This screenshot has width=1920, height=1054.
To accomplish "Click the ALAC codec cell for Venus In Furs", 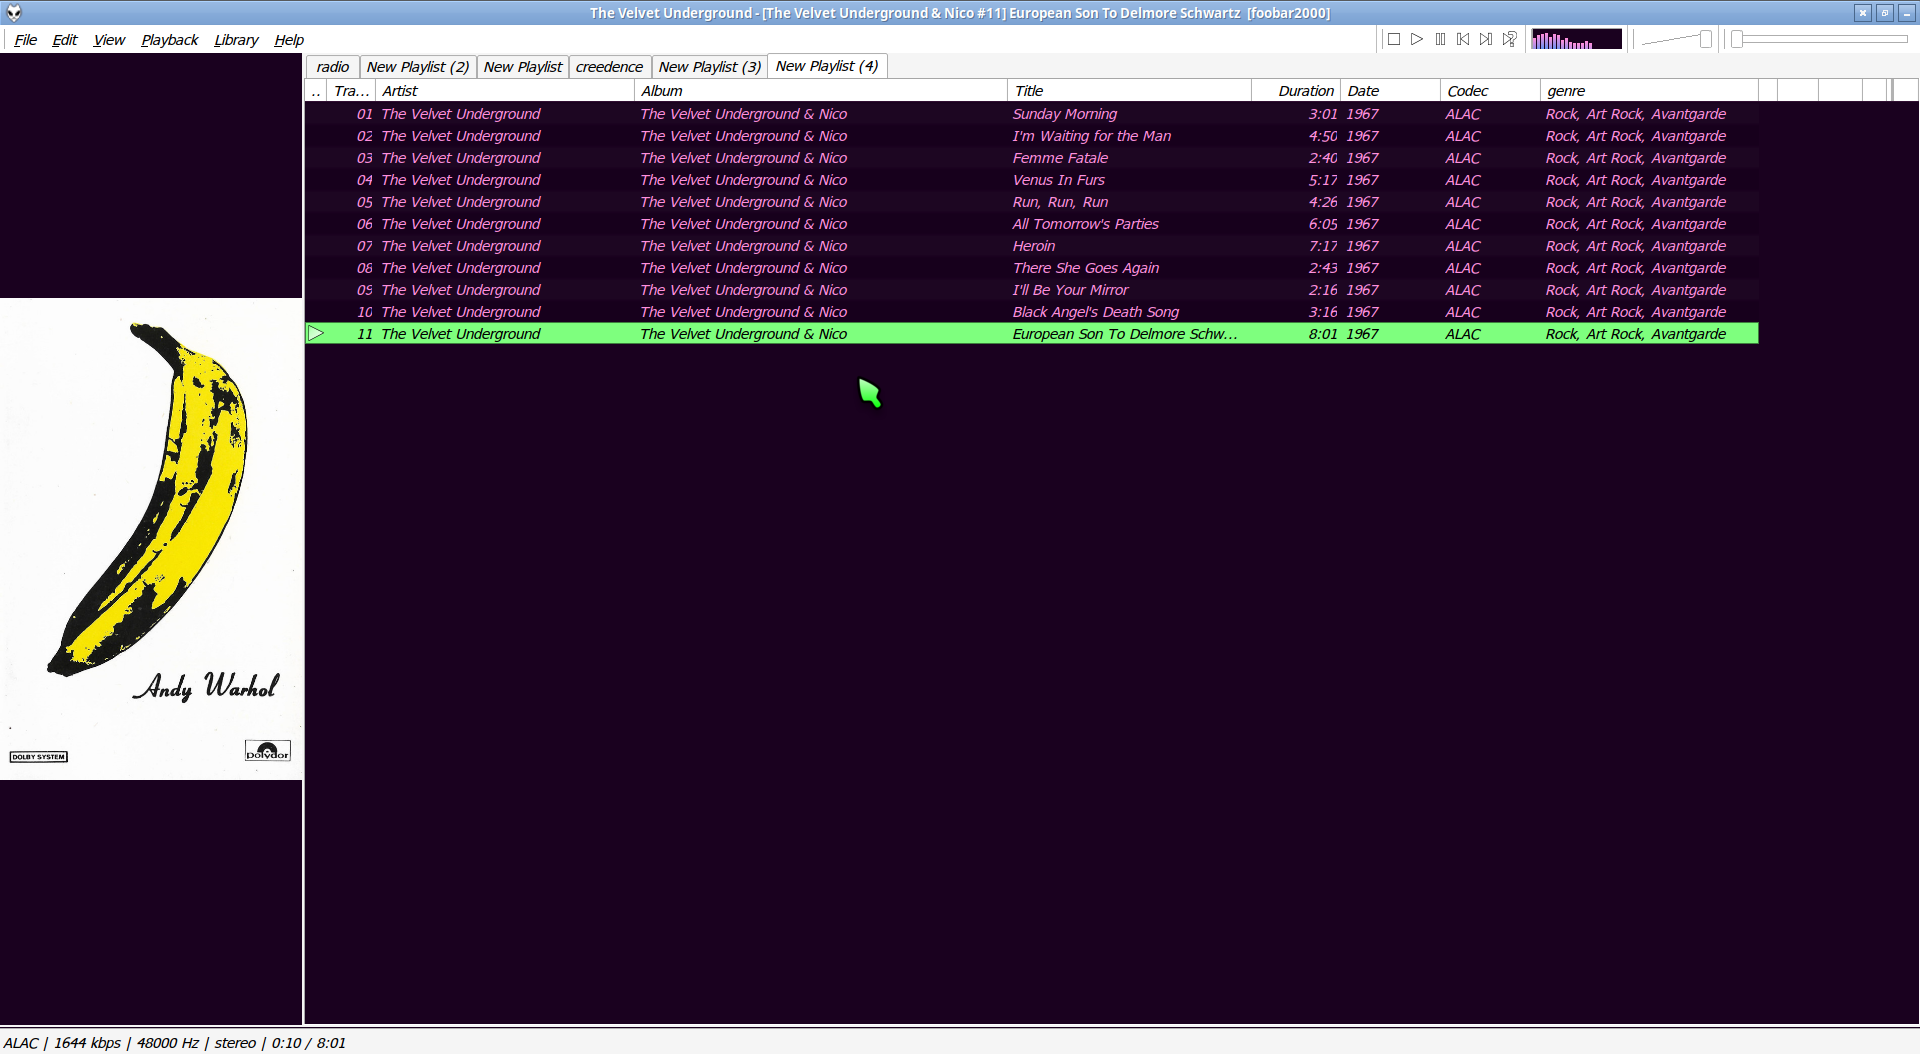I will click(1462, 180).
